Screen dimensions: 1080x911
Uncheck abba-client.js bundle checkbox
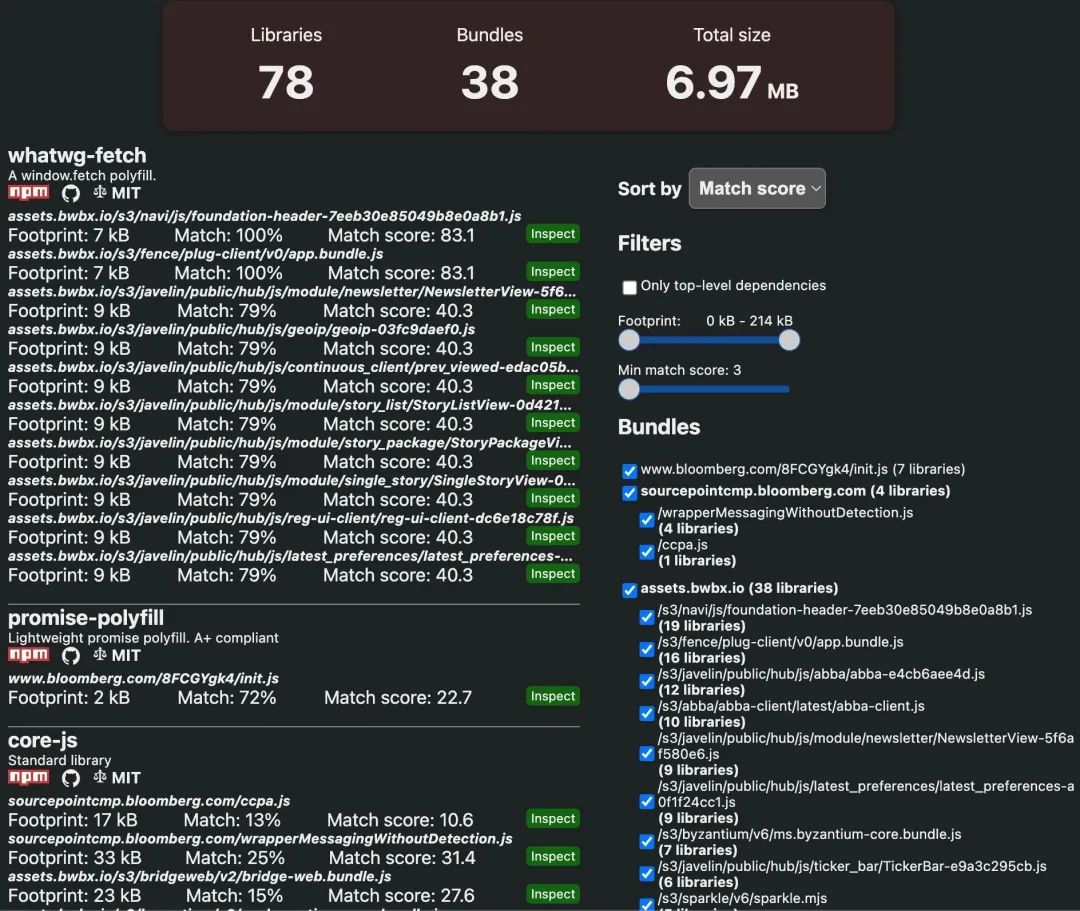tap(647, 713)
